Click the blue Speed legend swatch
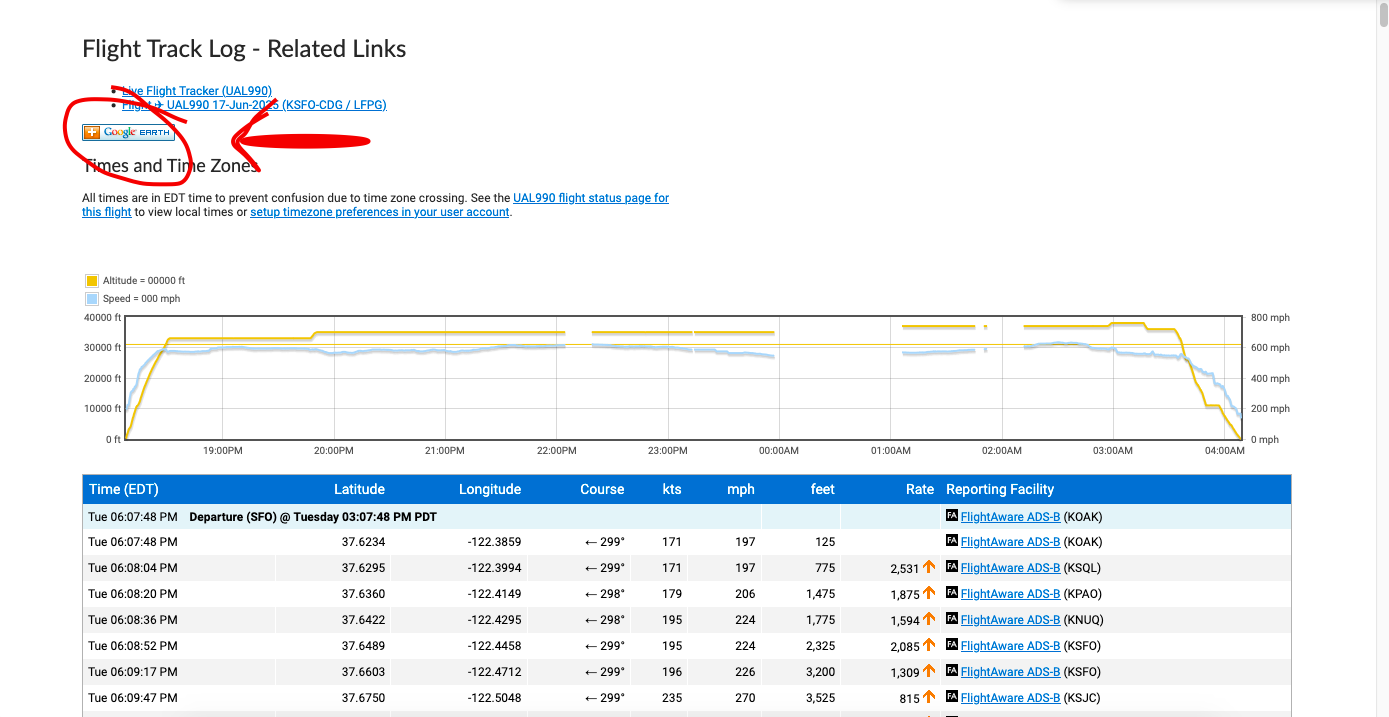 (92, 299)
